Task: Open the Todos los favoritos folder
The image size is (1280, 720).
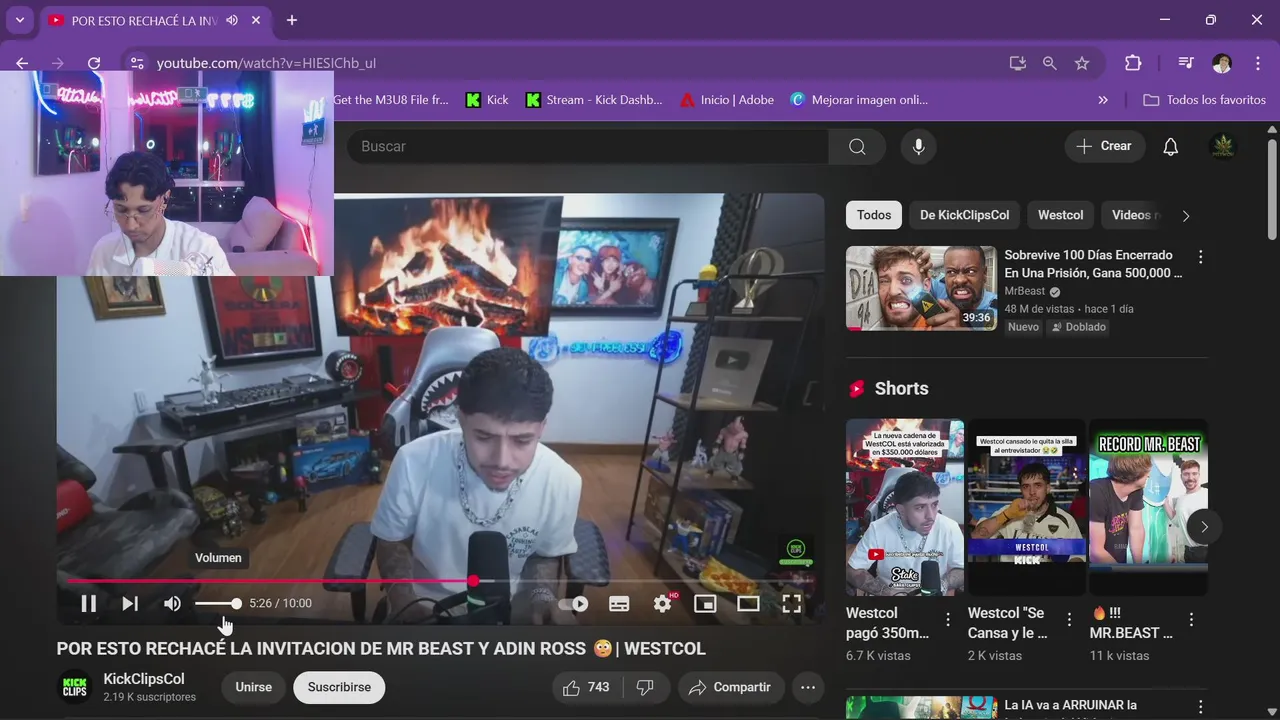Action: [1204, 100]
